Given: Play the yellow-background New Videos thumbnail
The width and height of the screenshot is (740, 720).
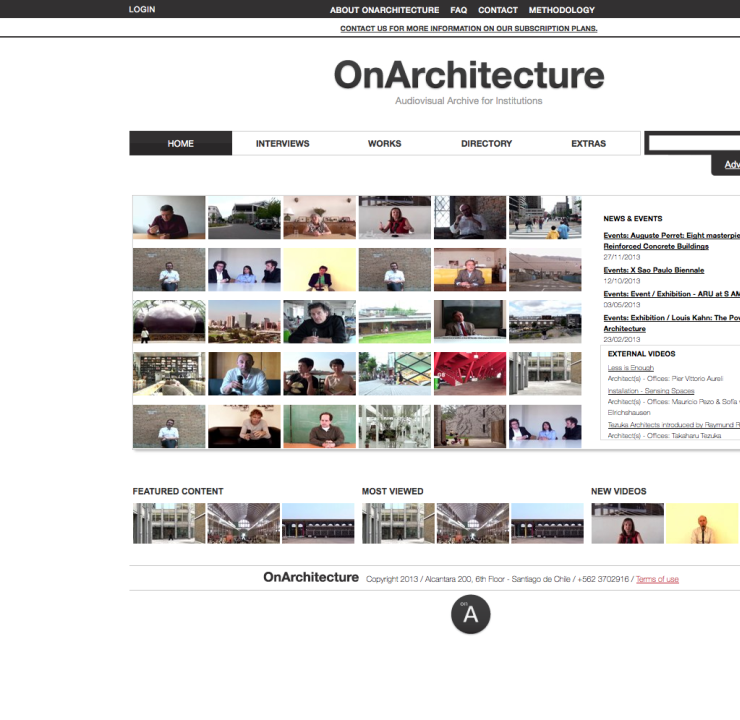Looking at the screenshot, I should coord(702,523).
